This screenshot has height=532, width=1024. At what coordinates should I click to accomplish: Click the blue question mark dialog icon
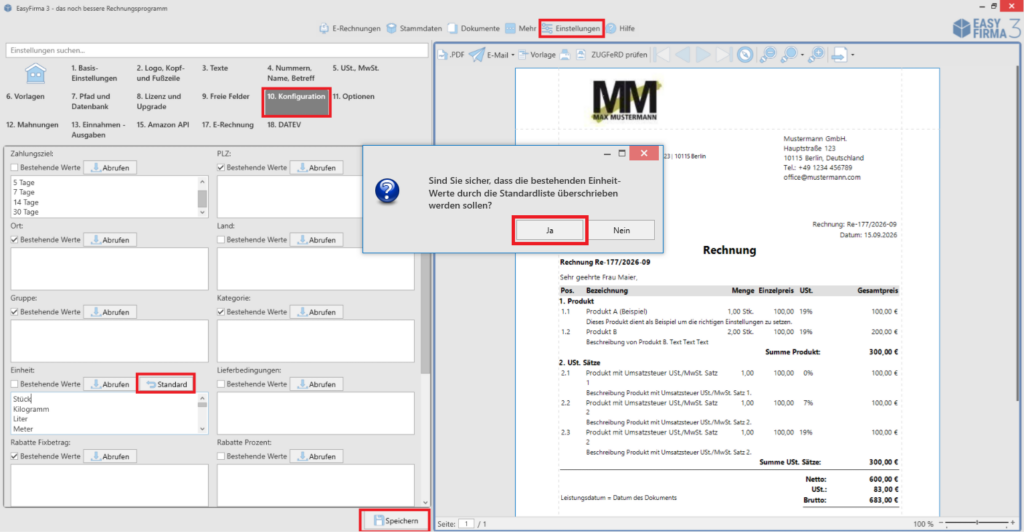click(387, 191)
